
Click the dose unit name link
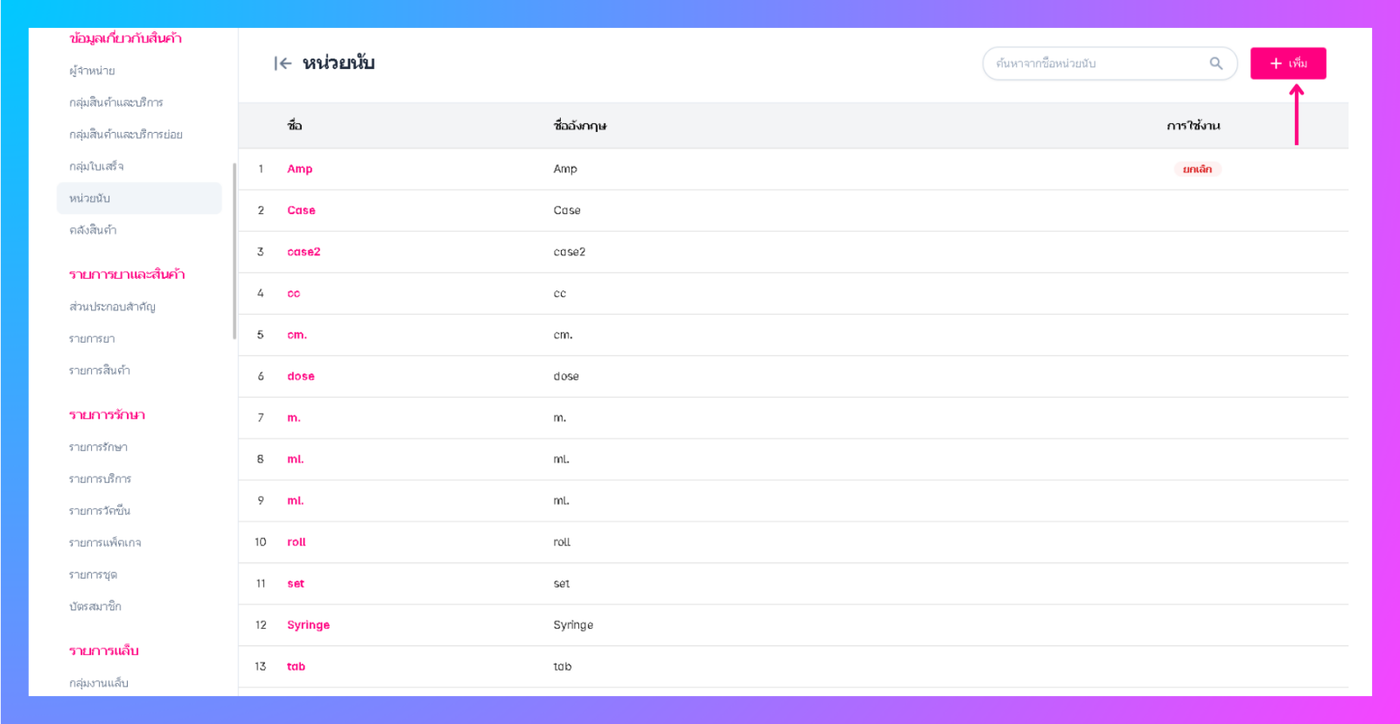pyautogui.click(x=301, y=377)
